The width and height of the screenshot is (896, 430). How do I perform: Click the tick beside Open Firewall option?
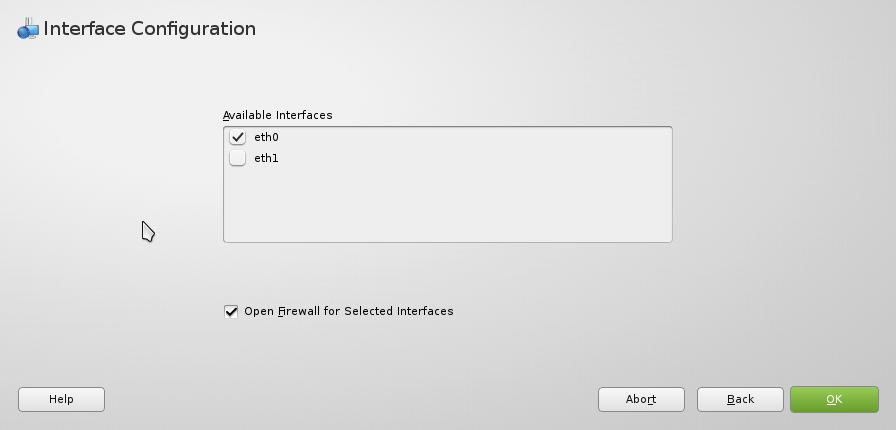[231, 311]
